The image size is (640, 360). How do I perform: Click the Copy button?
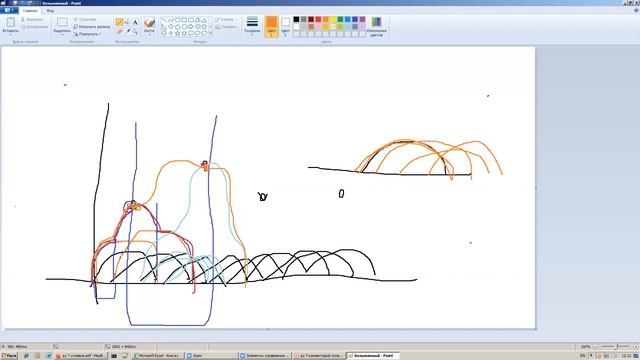[35, 27]
